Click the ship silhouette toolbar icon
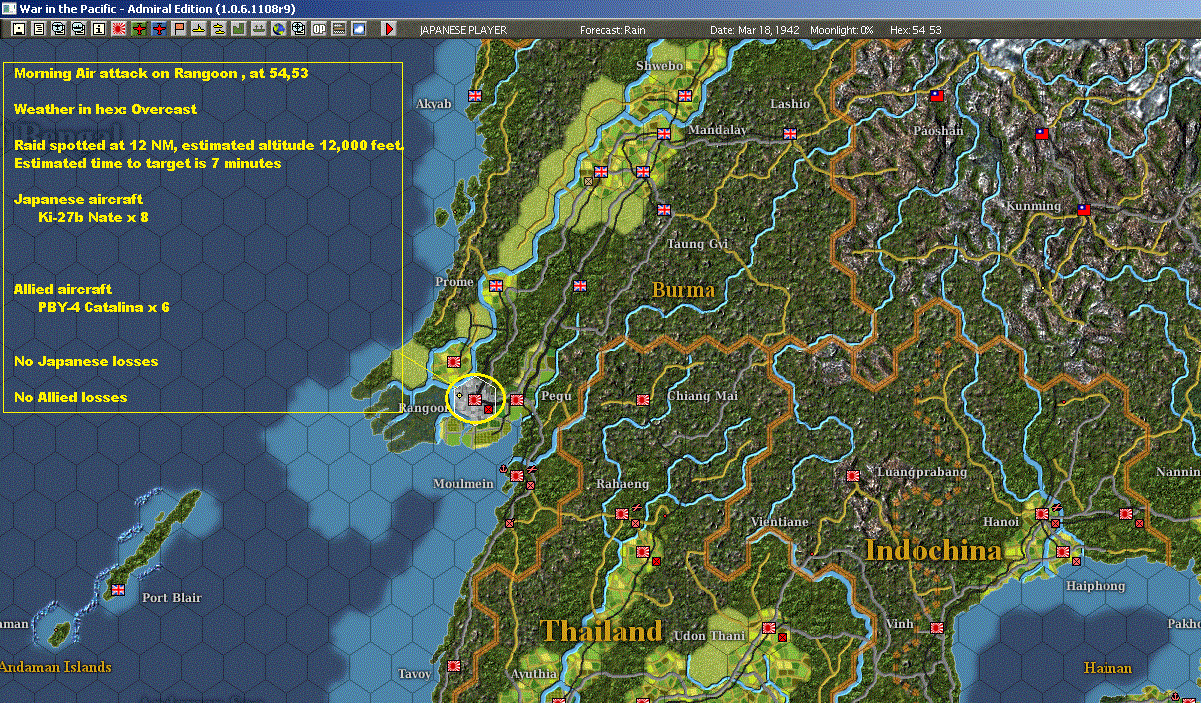 [259, 29]
